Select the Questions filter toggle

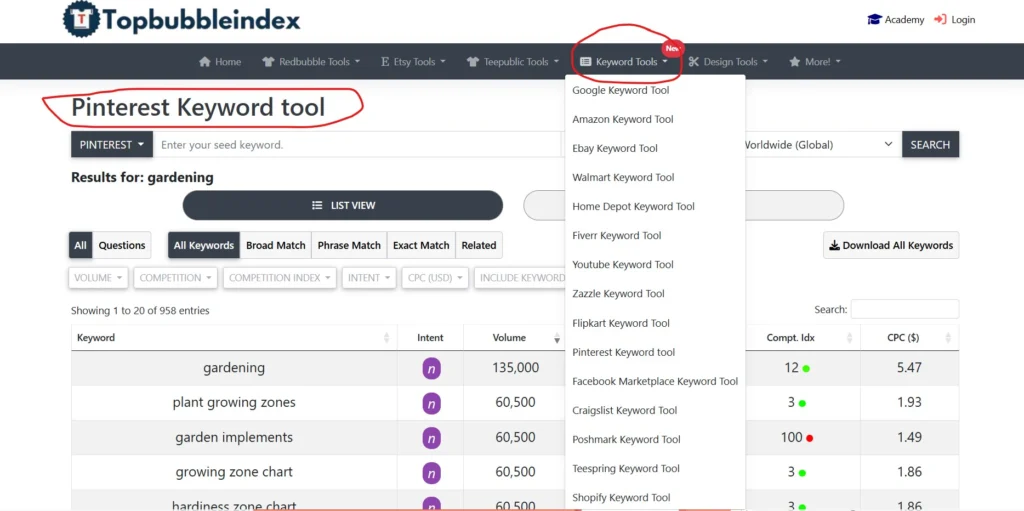tap(121, 245)
